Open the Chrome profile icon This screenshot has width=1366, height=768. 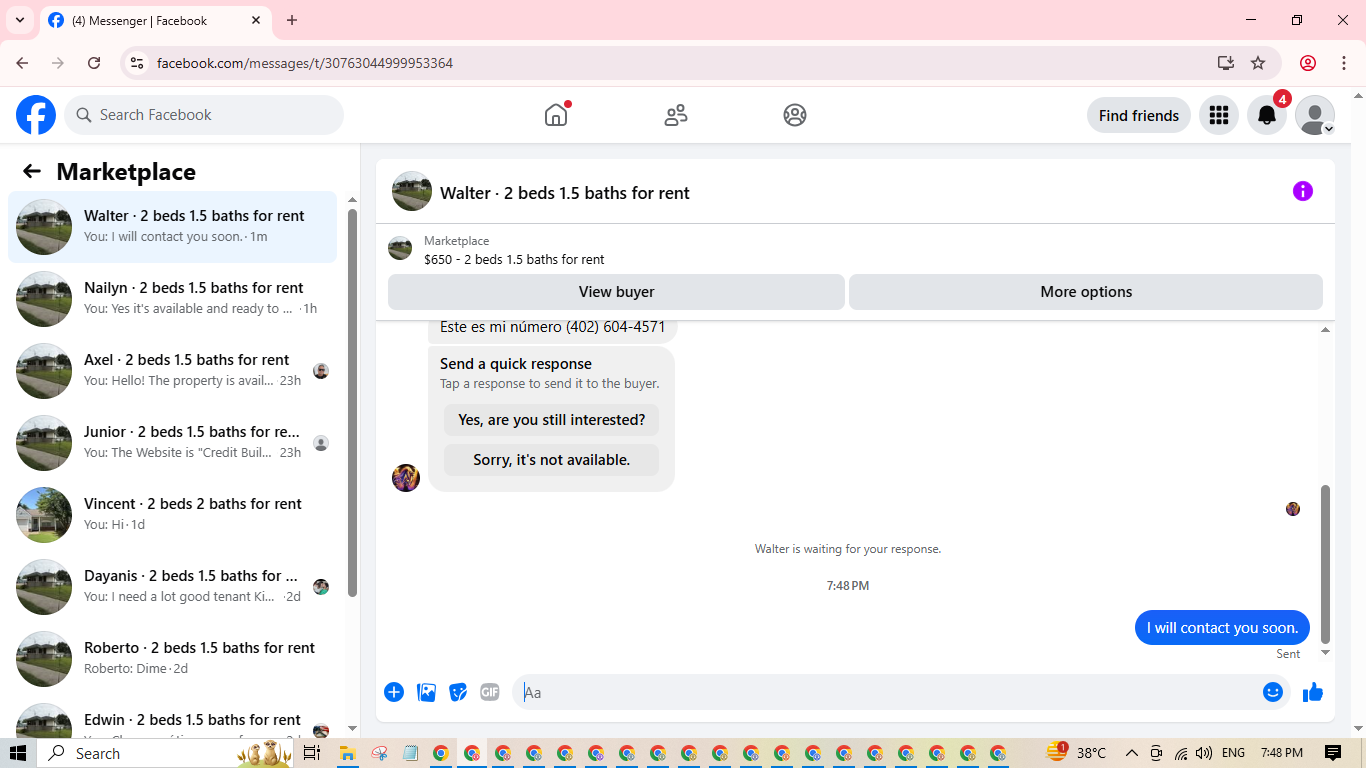(1308, 63)
